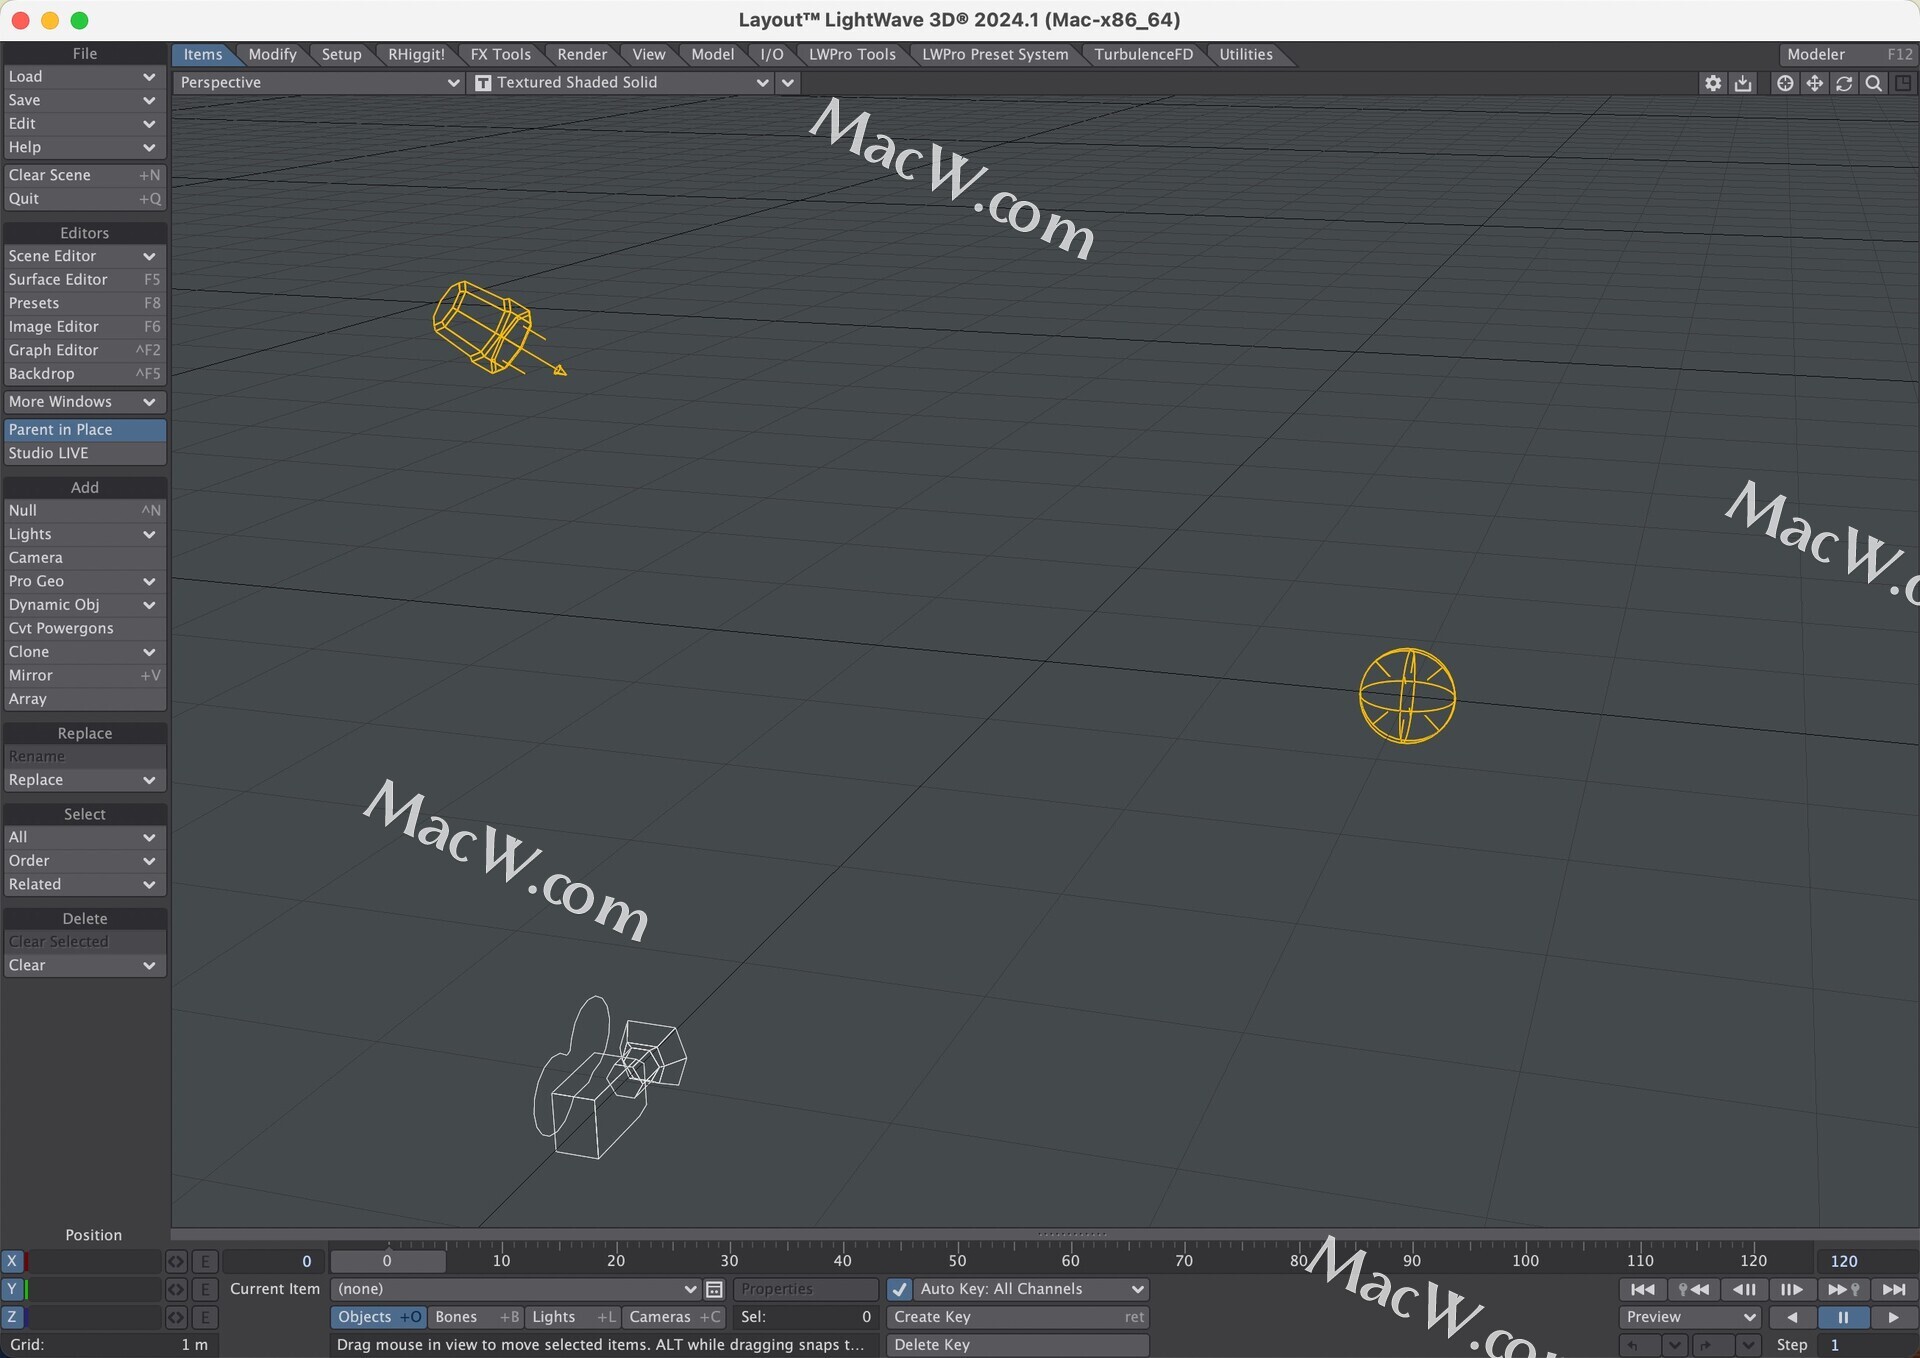Viewport: 1920px width, 1358px height.
Task: Go to the last frame
Action: (x=1893, y=1290)
